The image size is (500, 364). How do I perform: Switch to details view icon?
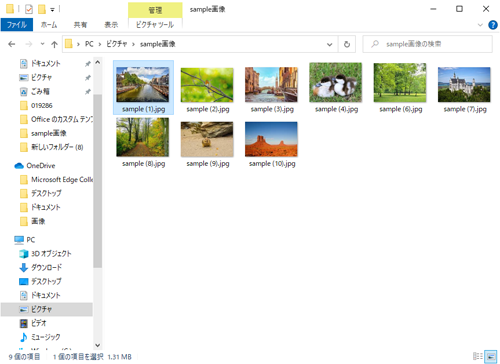coord(478,356)
